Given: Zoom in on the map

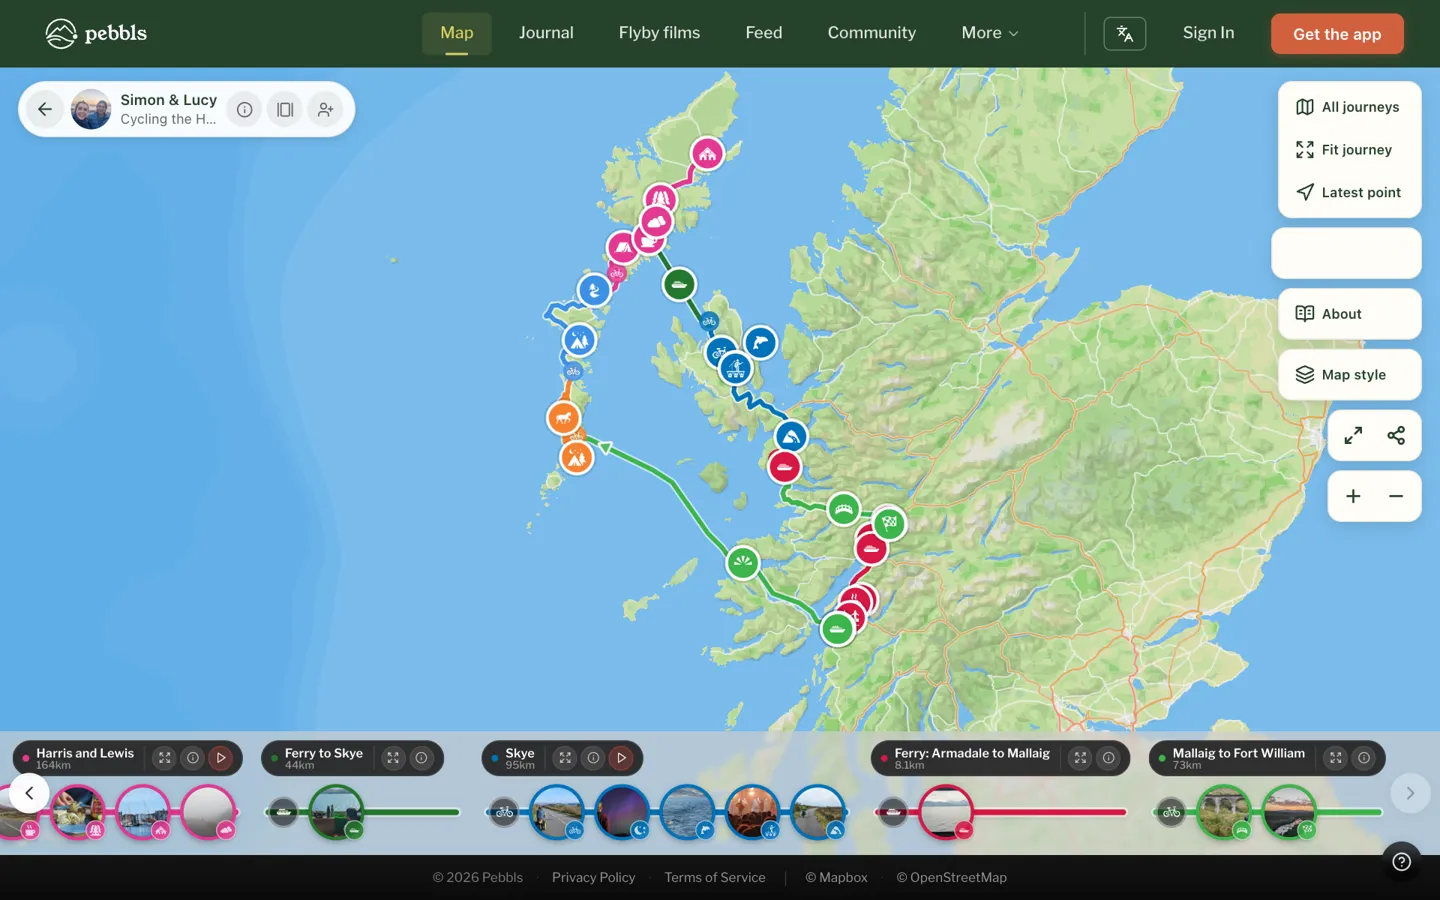Looking at the screenshot, I should [1353, 496].
